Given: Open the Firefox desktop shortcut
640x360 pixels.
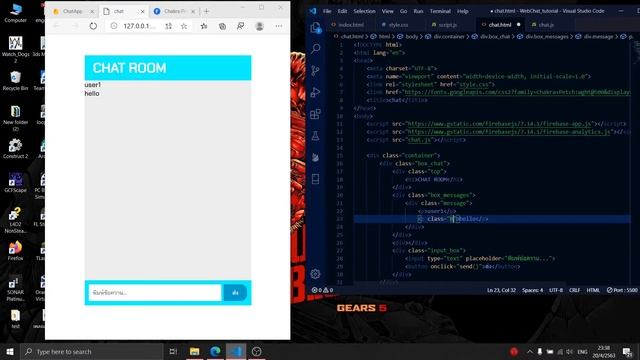Looking at the screenshot, I should 16,251.
